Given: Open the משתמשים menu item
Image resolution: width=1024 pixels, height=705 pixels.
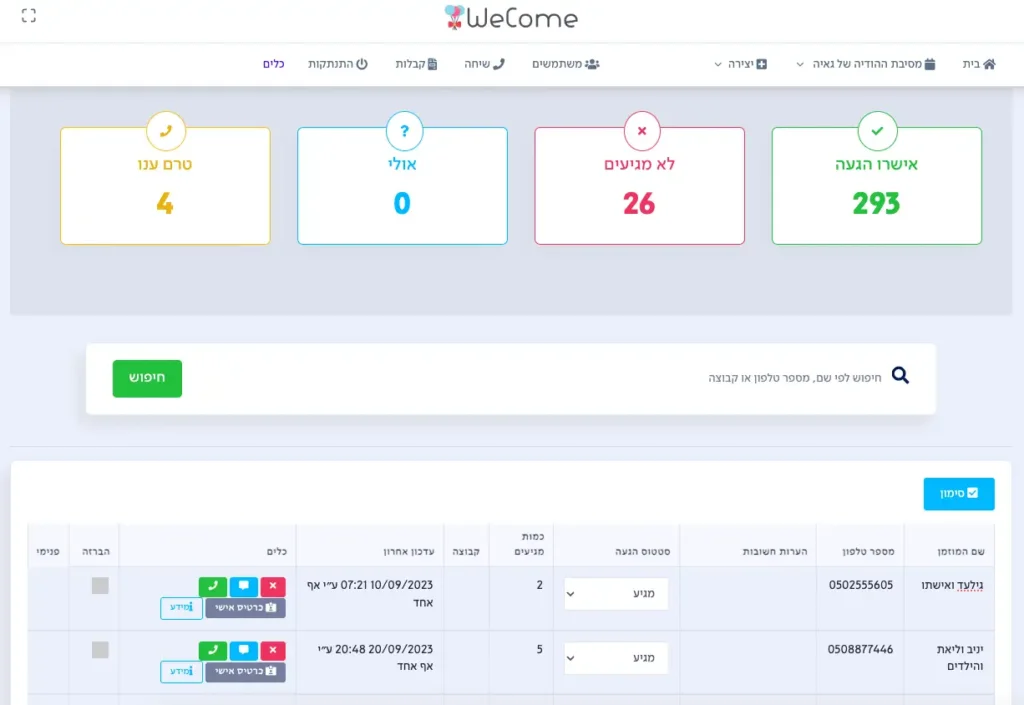Looking at the screenshot, I should tap(565, 64).
